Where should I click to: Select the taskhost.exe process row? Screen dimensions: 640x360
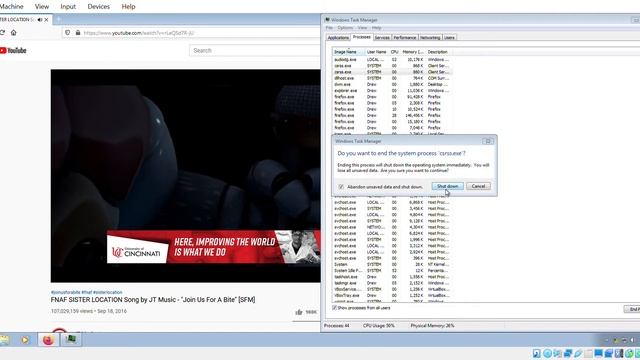[x=392, y=277]
